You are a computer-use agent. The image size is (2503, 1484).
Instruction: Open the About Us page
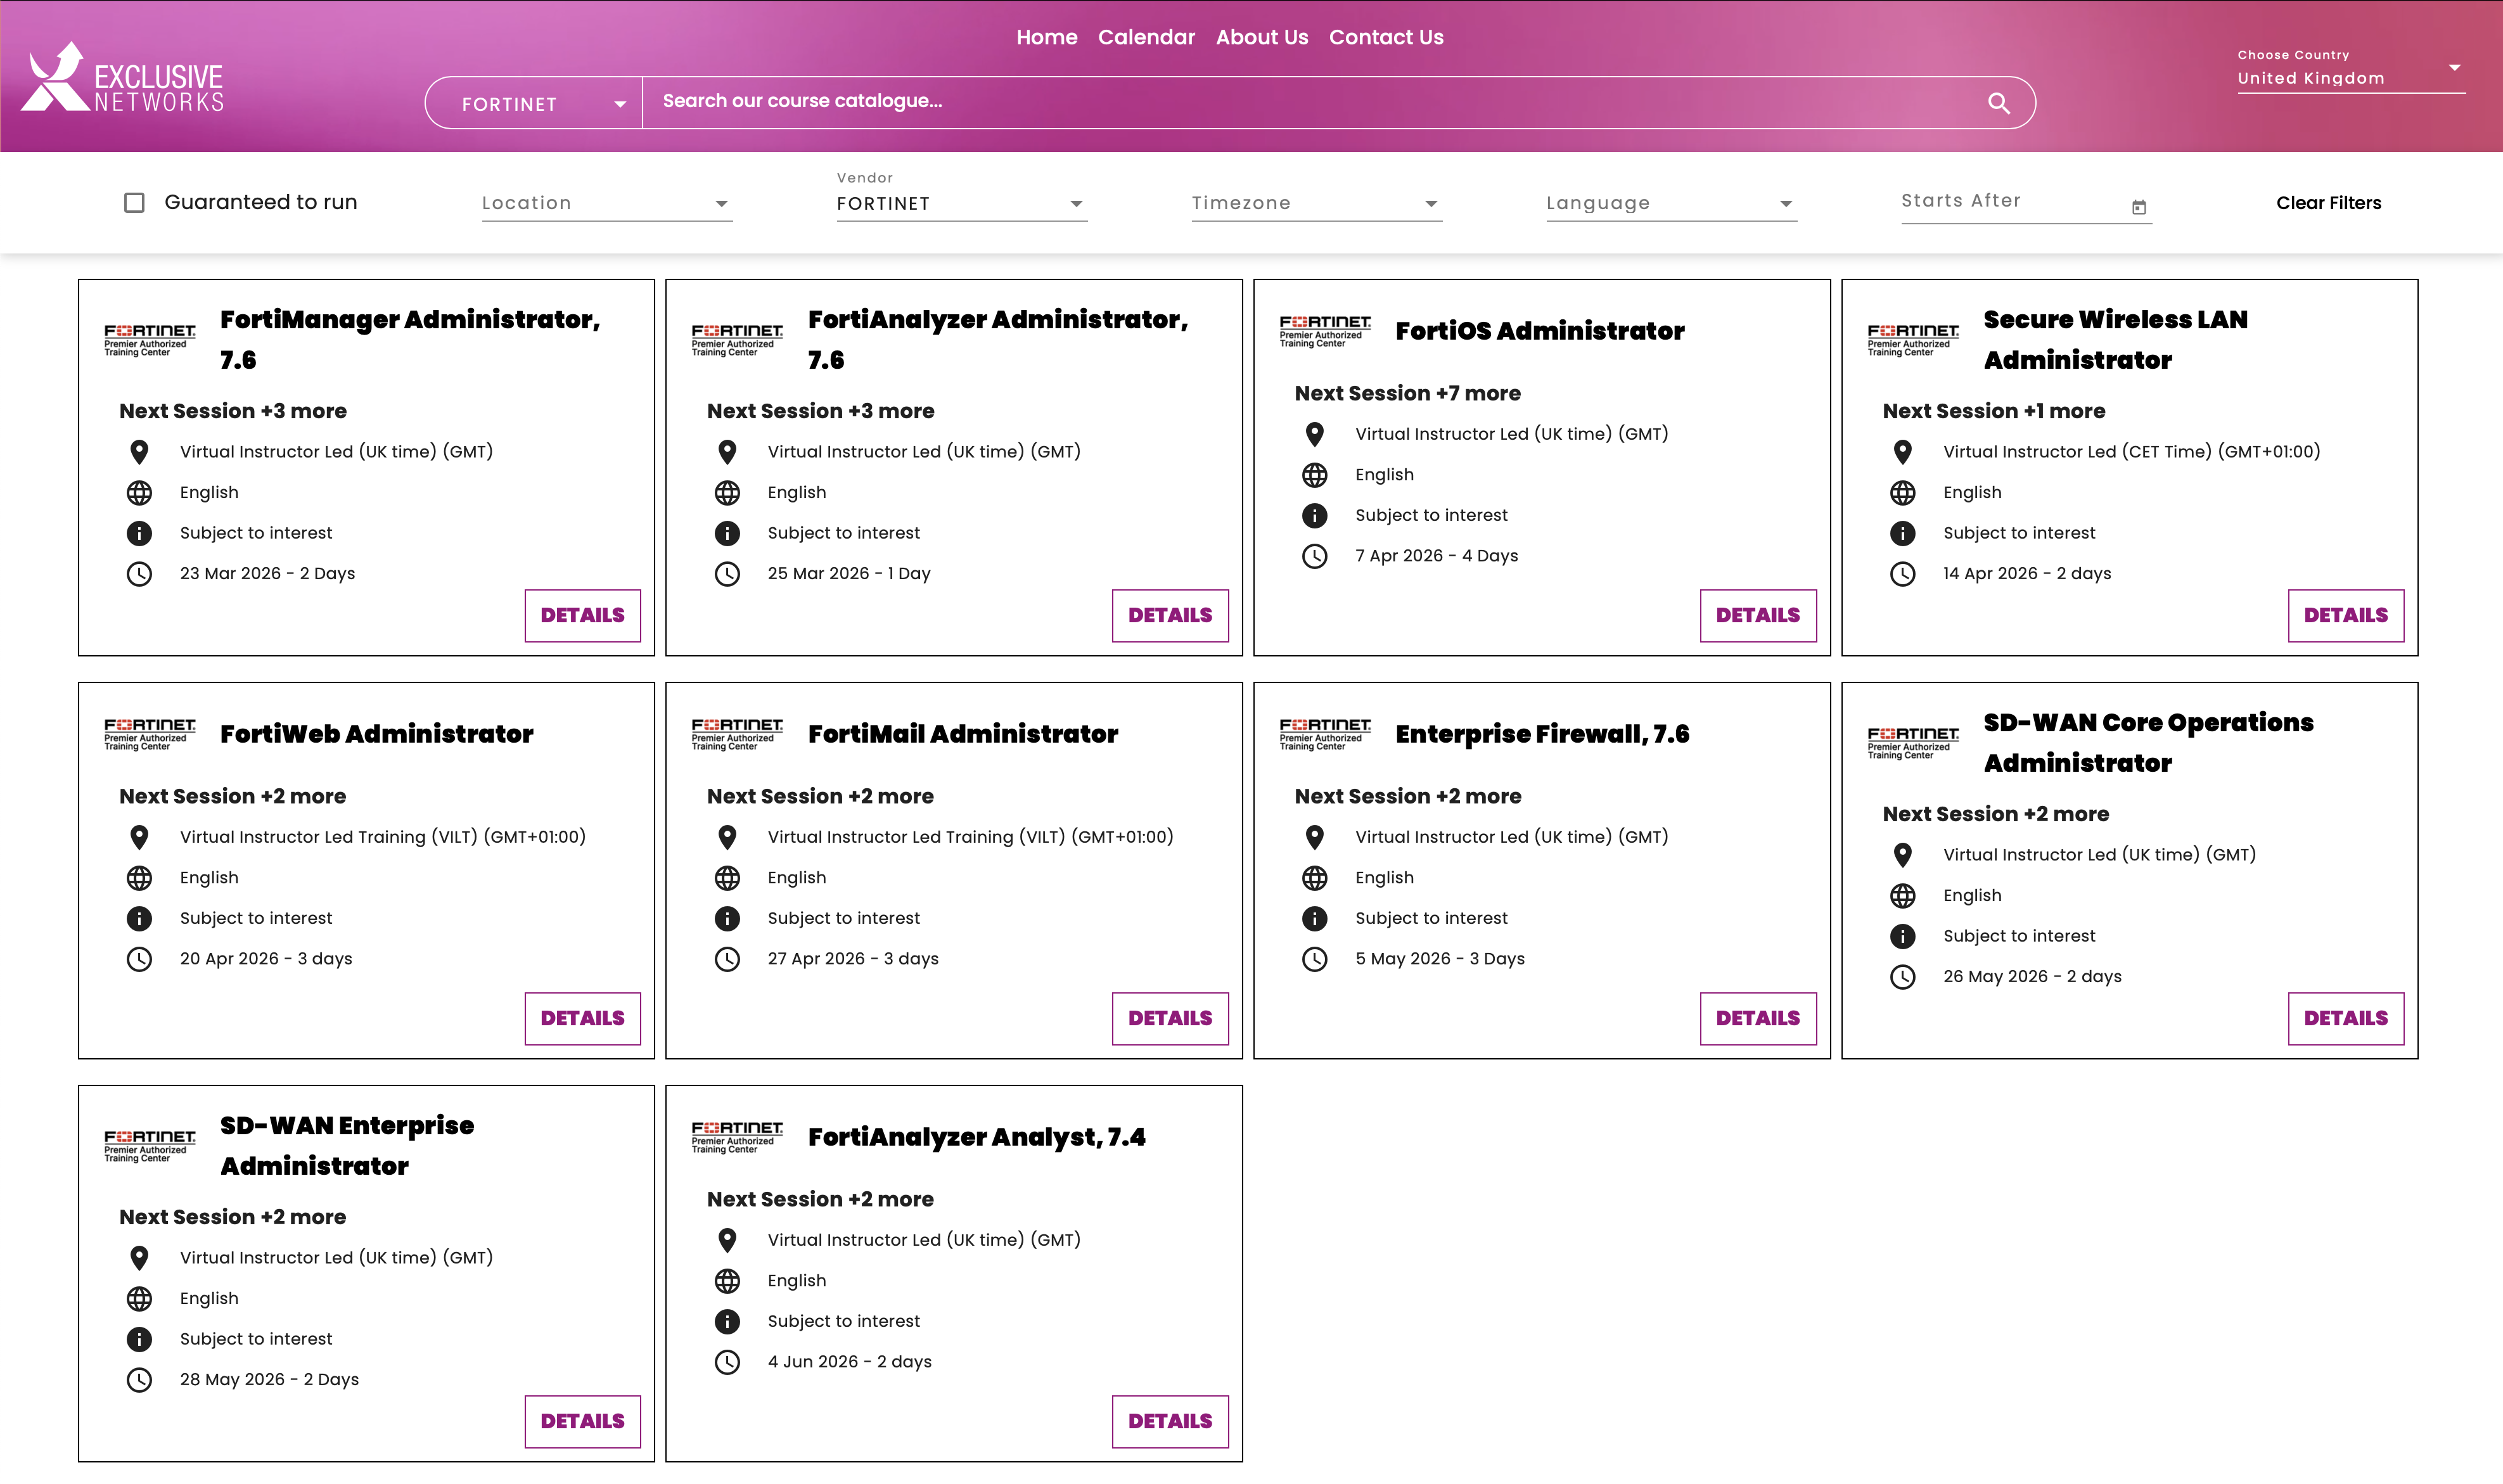pos(1261,37)
